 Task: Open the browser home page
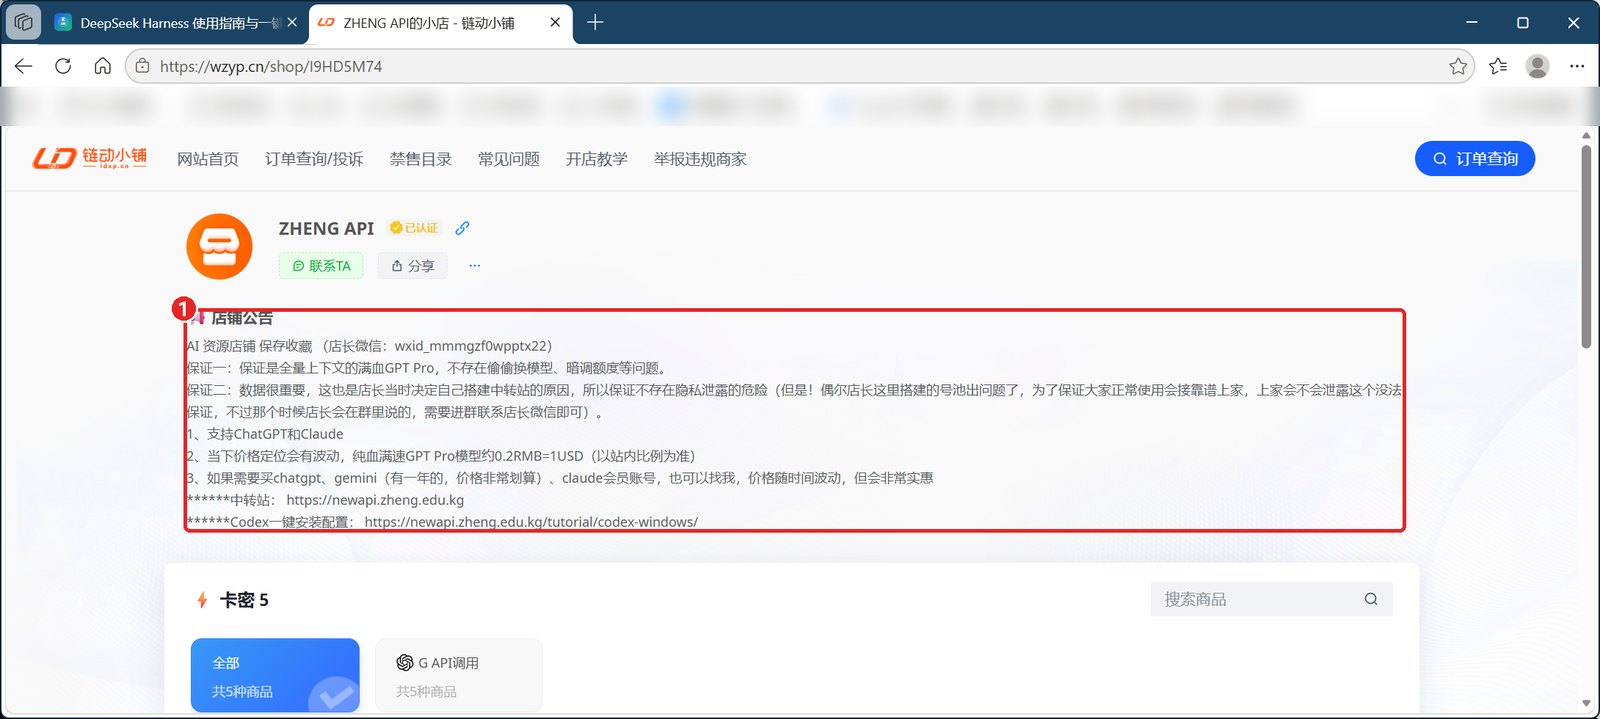pyautogui.click(x=102, y=66)
